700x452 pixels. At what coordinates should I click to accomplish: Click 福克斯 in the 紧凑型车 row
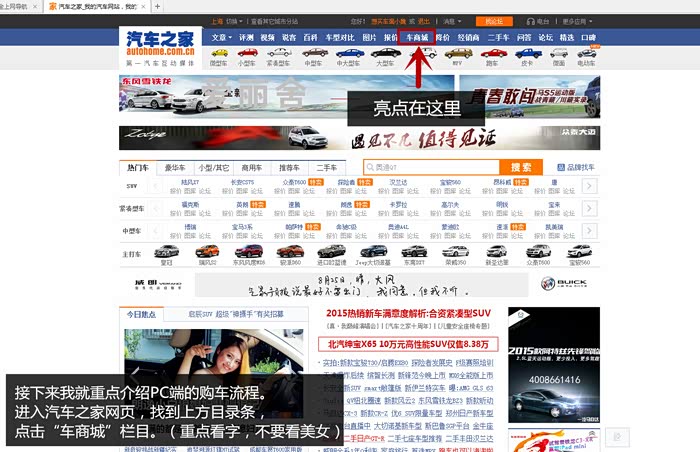point(190,205)
